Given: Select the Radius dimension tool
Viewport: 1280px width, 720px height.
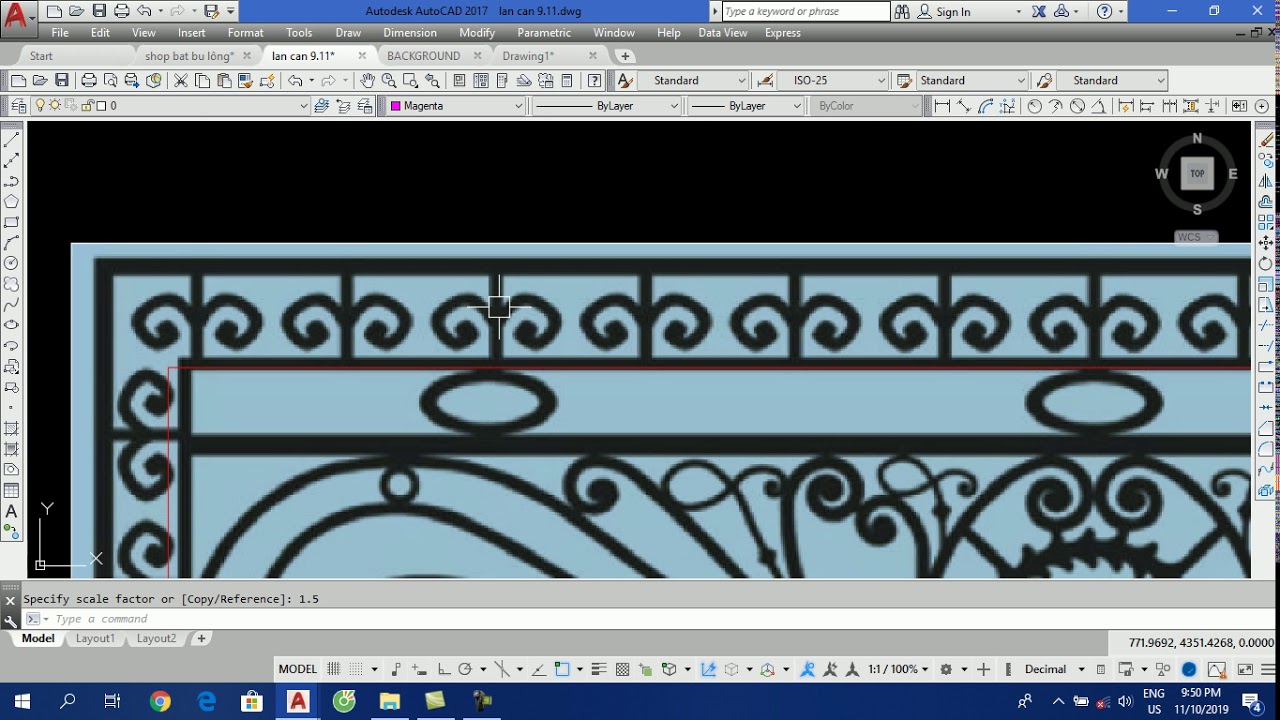Looking at the screenshot, I should (1034, 106).
